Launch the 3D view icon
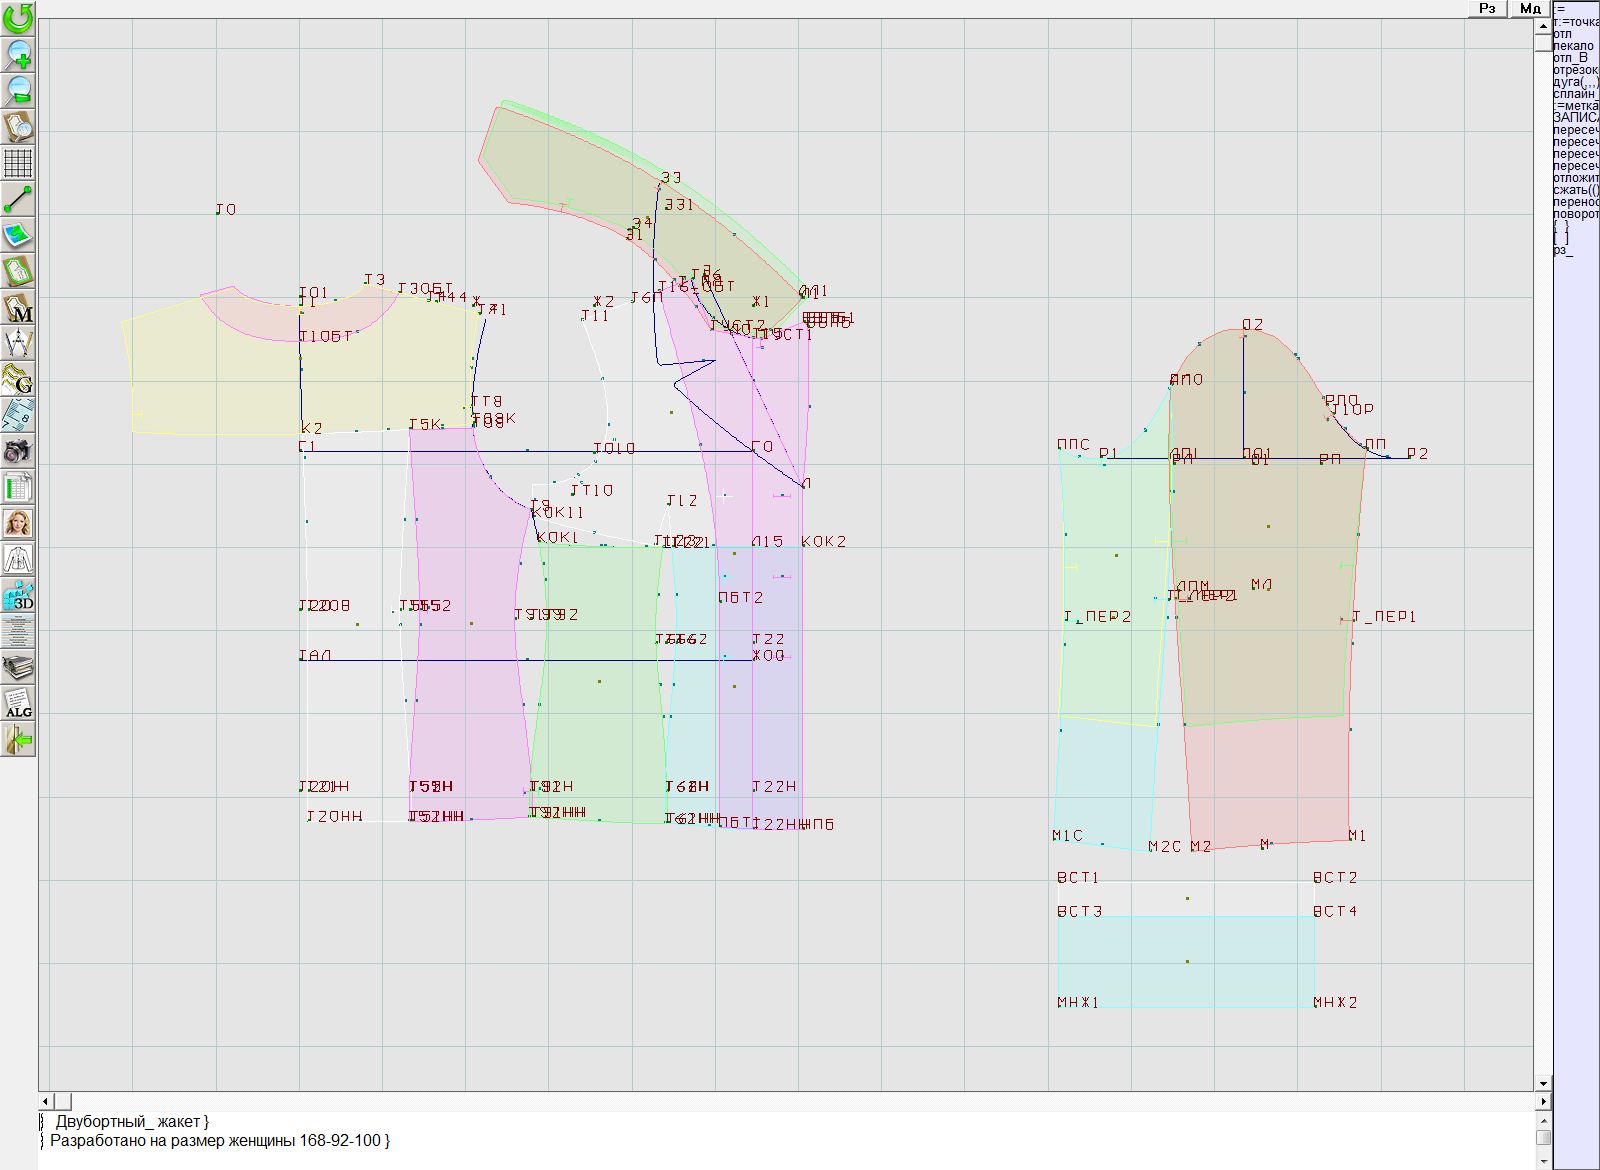 click(x=18, y=596)
